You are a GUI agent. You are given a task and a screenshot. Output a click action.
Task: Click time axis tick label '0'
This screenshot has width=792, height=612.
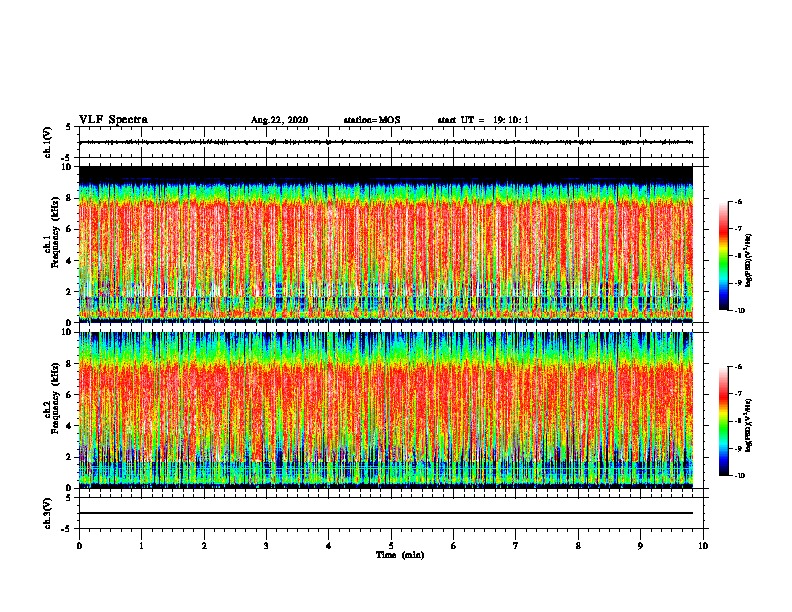pos(79,546)
